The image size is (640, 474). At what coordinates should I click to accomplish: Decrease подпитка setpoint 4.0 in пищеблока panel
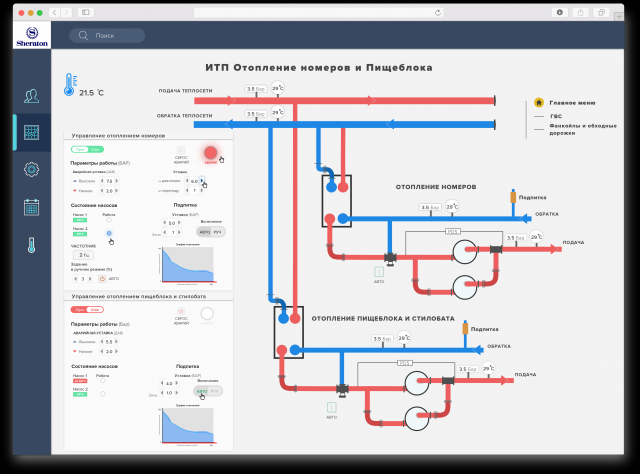[x=162, y=383]
